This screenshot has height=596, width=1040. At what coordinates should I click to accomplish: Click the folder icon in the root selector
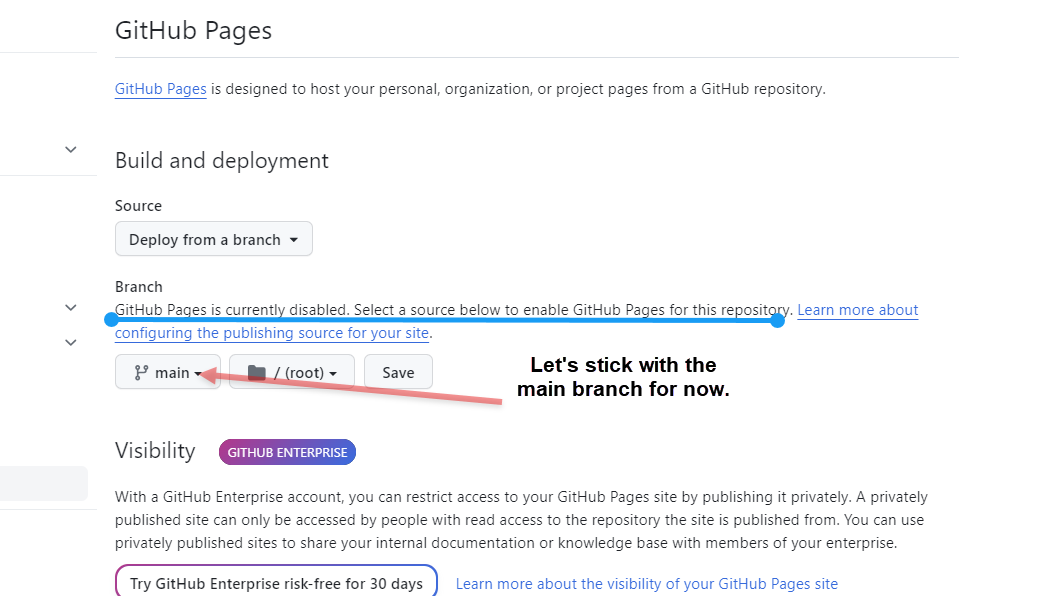point(257,373)
